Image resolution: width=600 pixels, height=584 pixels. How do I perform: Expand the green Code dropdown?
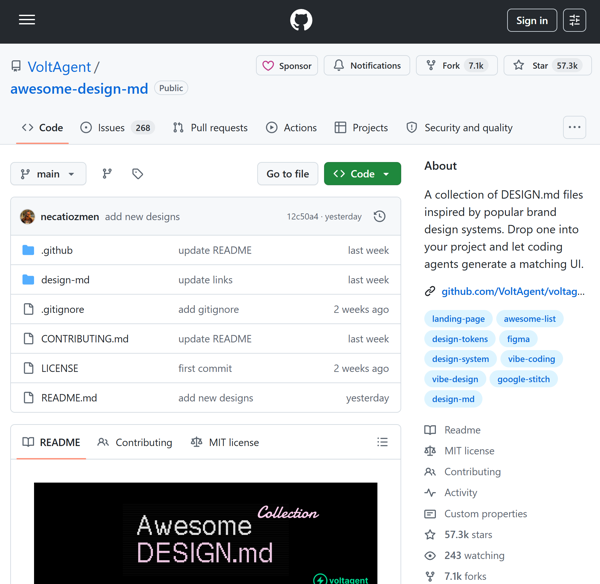362,174
